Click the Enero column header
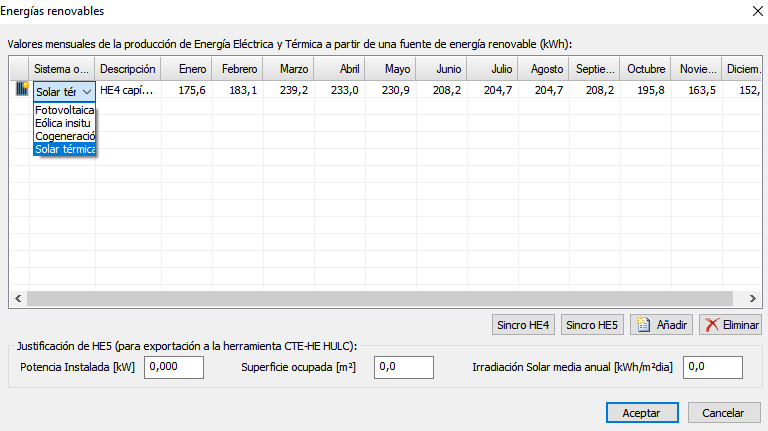The width and height of the screenshot is (768, 431). tap(185, 69)
